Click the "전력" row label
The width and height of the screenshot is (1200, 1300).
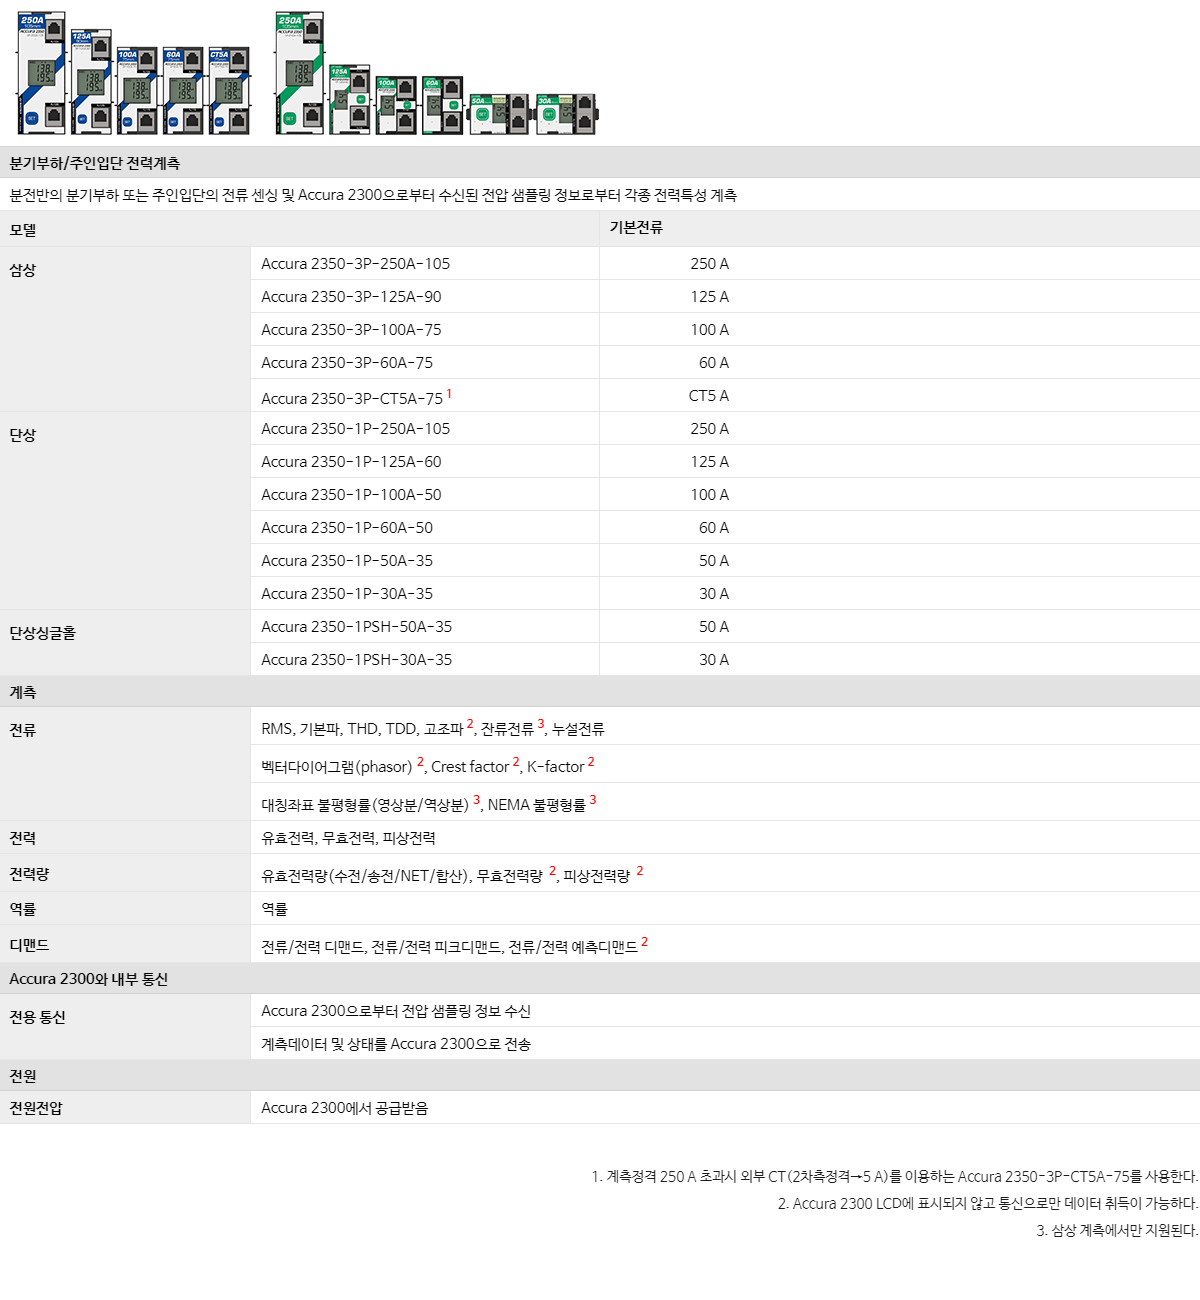(23, 838)
